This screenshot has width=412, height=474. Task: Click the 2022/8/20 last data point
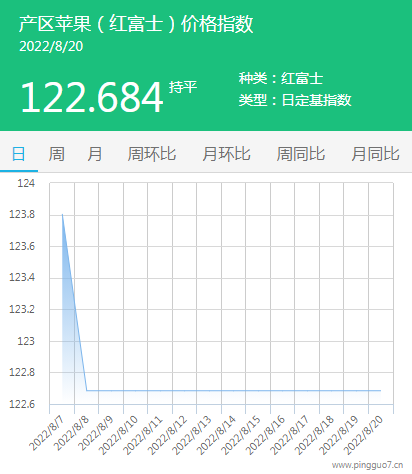pos(381,390)
